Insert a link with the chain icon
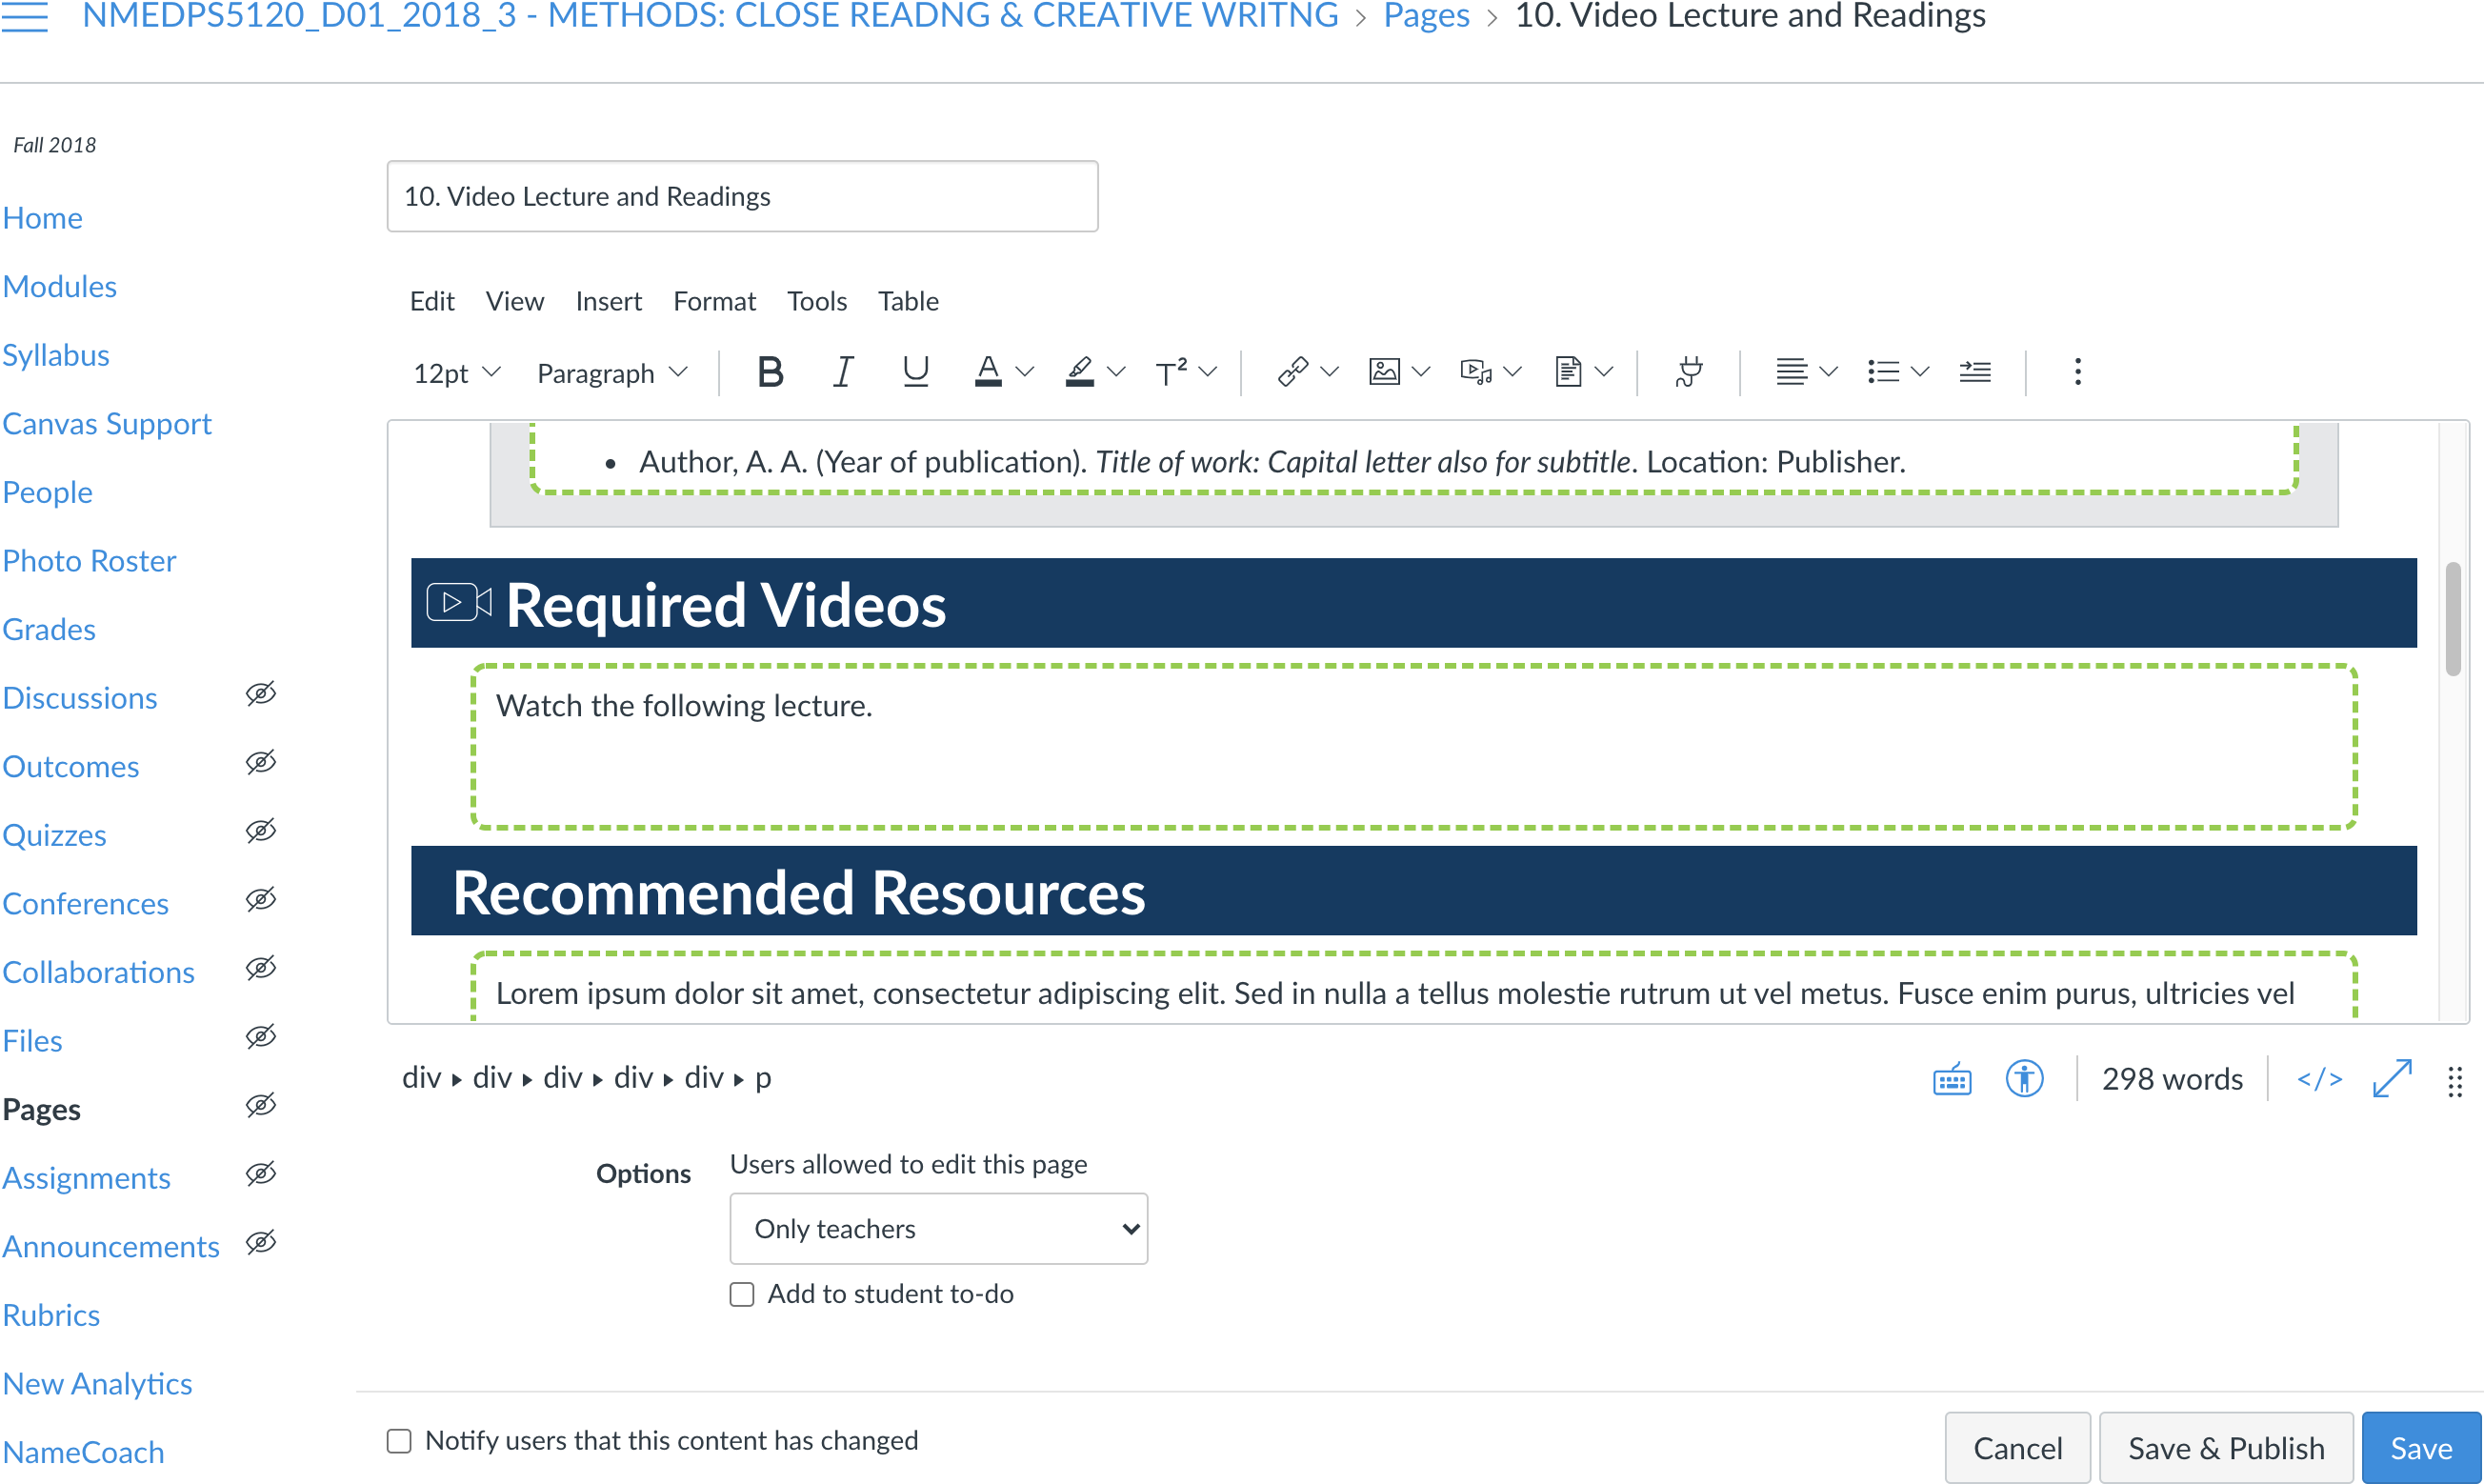This screenshot has width=2484, height=1484. (x=1293, y=372)
